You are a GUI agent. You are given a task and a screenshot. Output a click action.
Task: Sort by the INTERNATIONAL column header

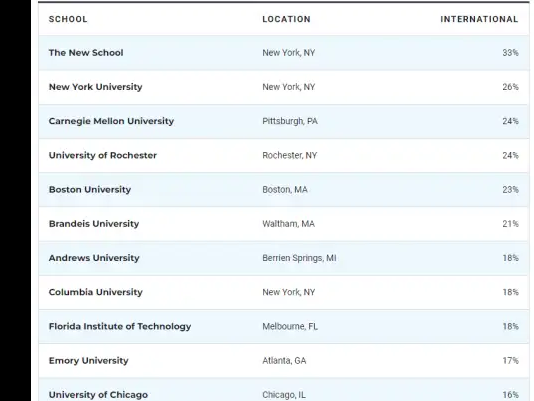479,19
